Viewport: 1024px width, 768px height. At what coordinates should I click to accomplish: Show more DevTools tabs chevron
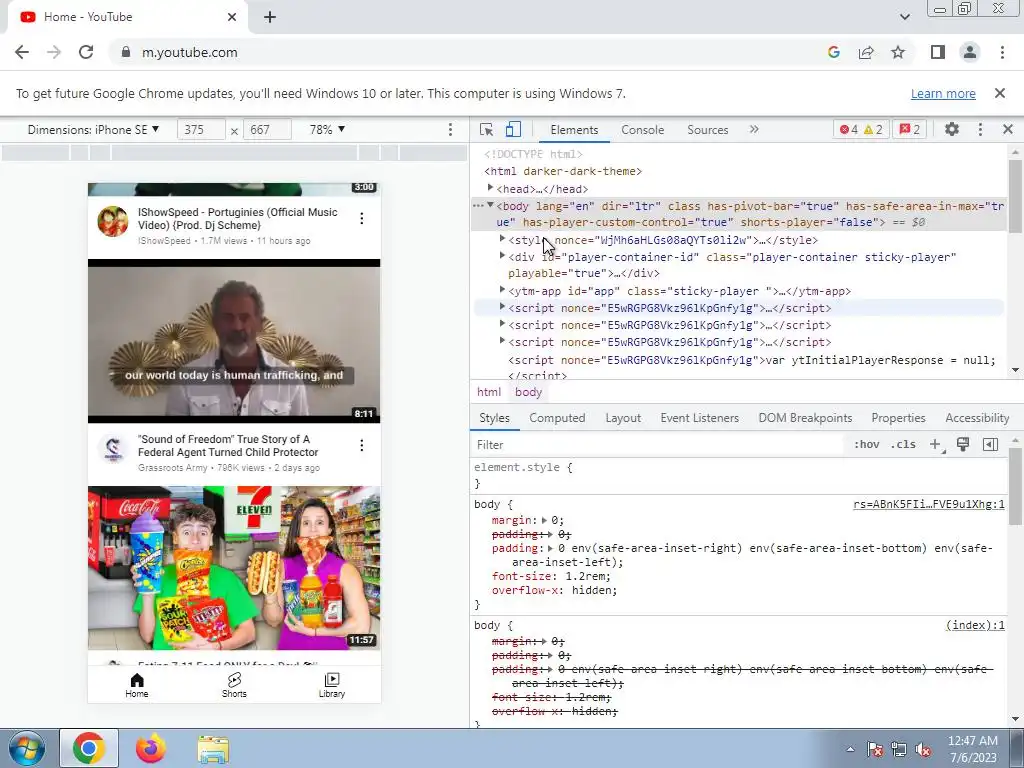coord(754,129)
